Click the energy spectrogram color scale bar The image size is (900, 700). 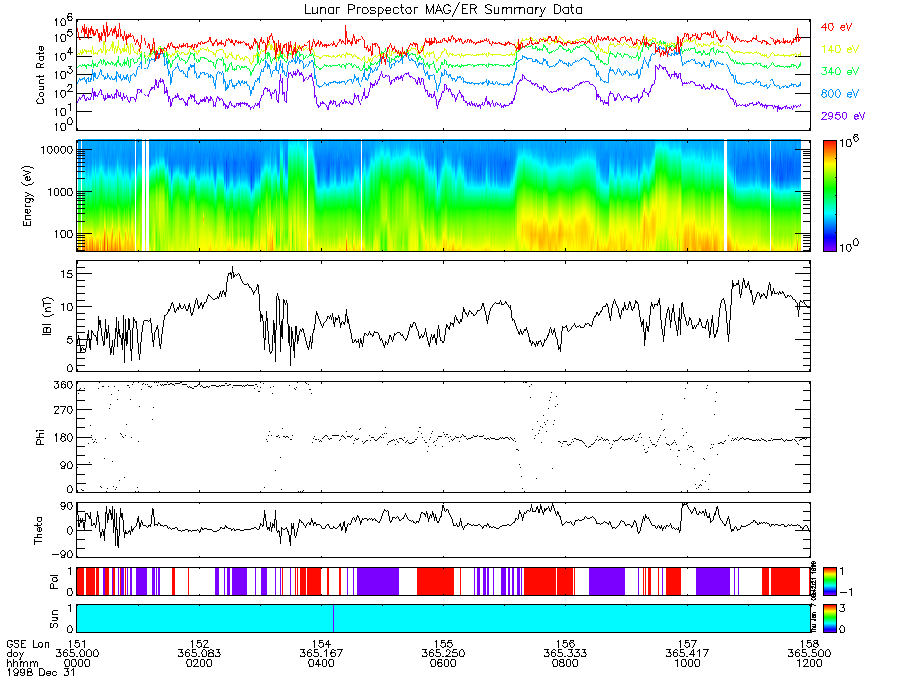tap(829, 196)
